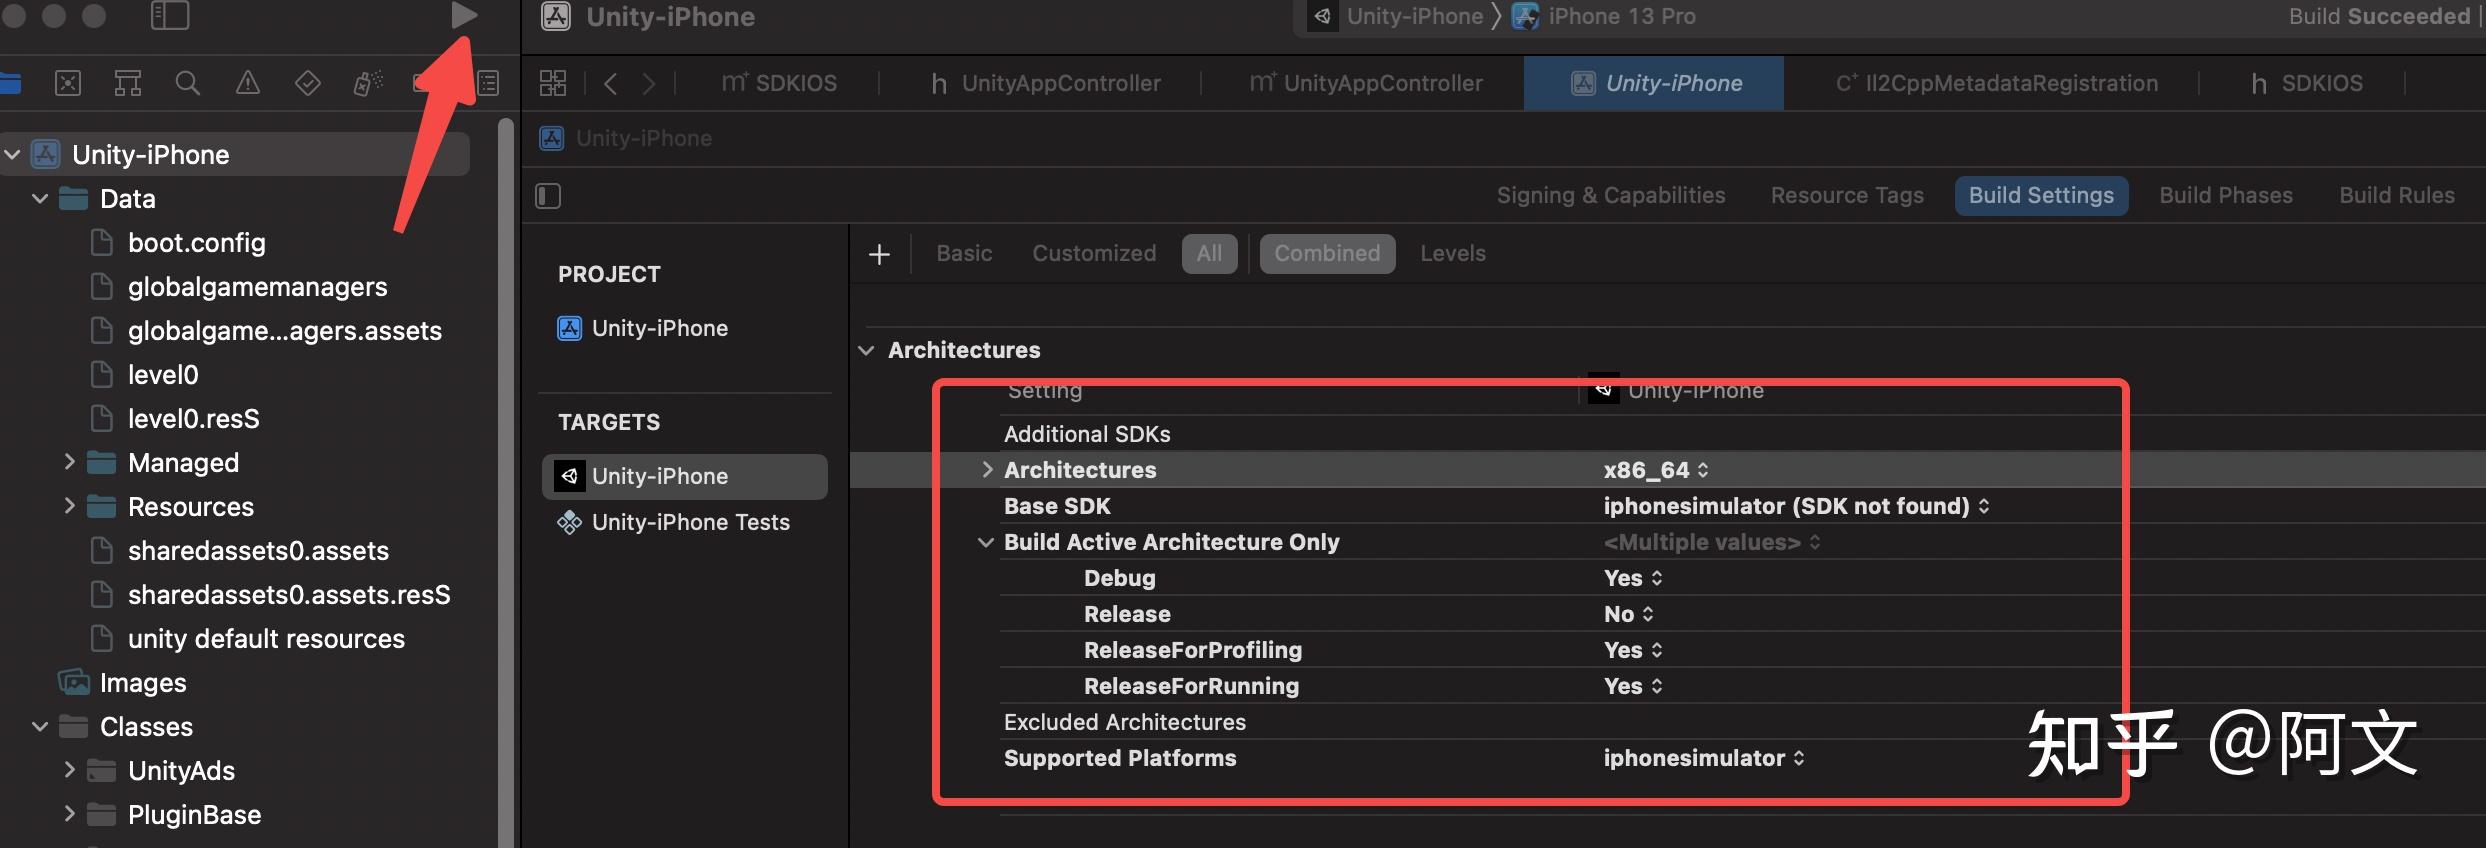Toggle the project targets list sidebar icon

[548, 196]
